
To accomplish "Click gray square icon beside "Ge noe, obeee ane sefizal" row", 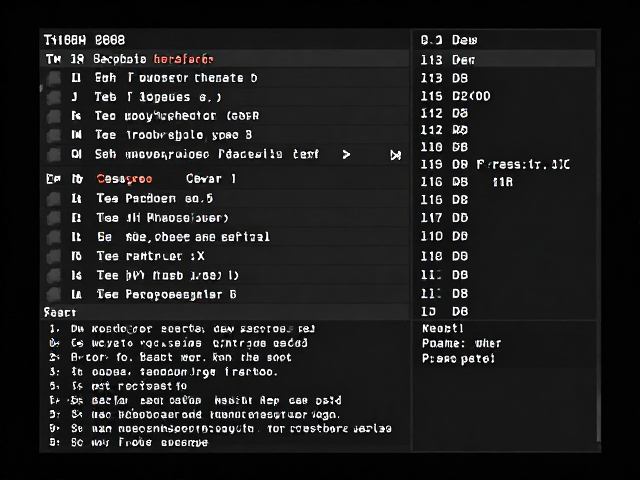I will 53,237.
